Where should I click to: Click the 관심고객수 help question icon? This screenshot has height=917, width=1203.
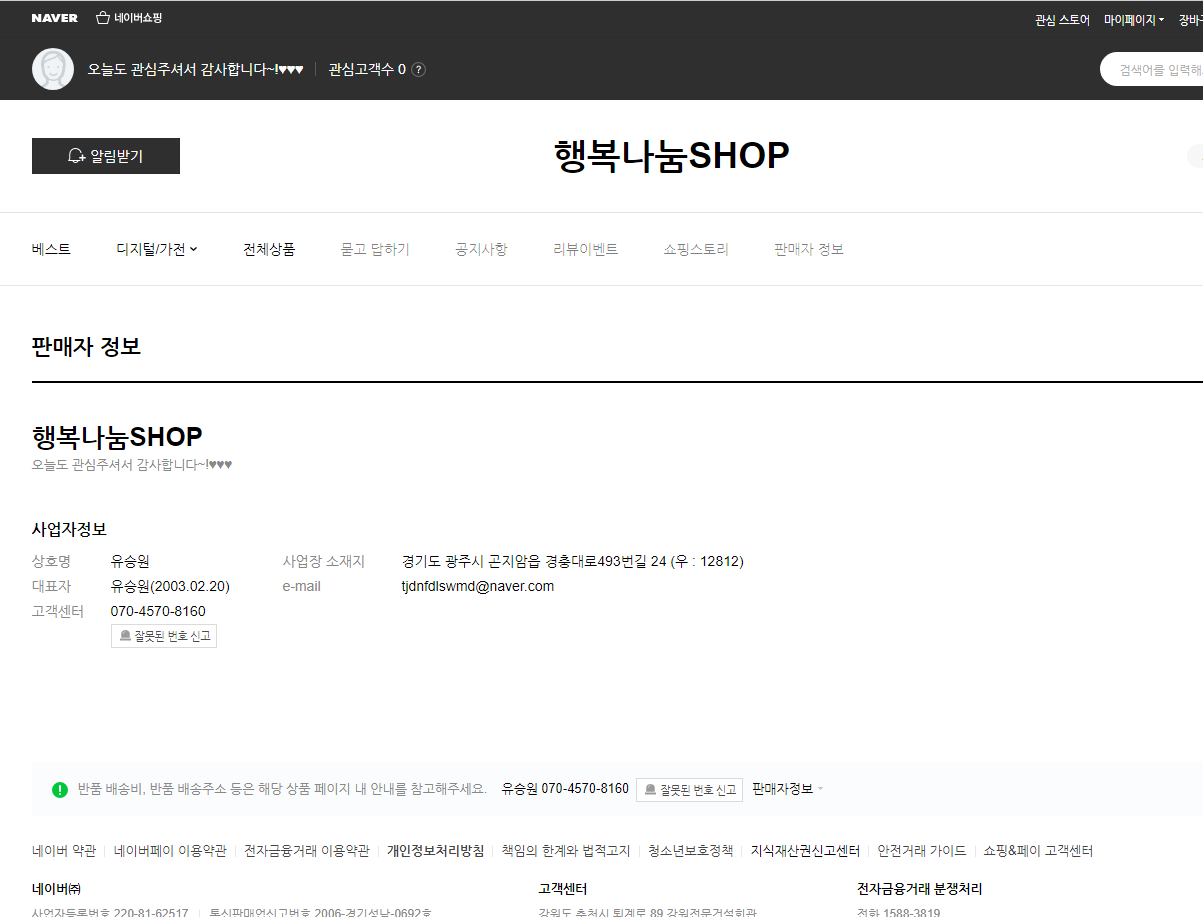[419, 70]
